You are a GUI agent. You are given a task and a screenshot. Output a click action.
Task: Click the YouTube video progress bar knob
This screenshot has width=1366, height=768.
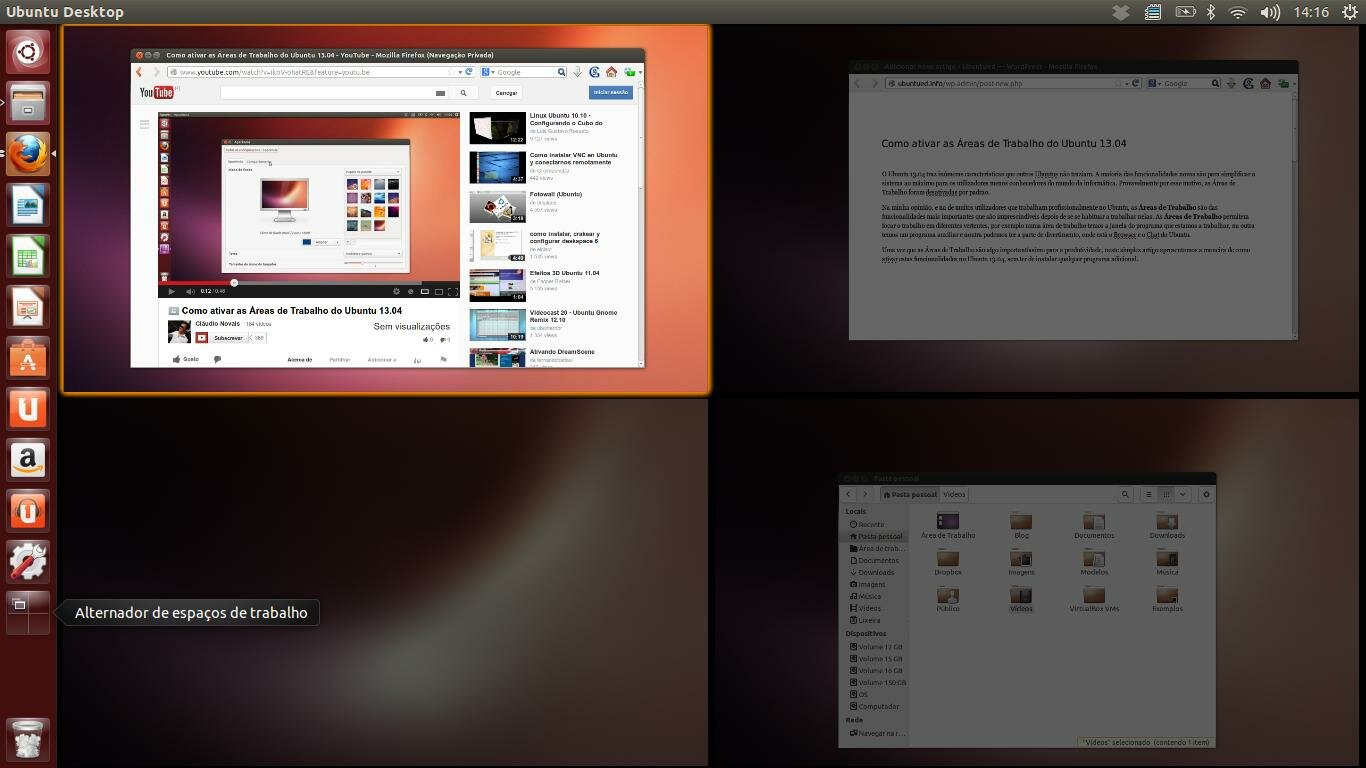(234, 283)
